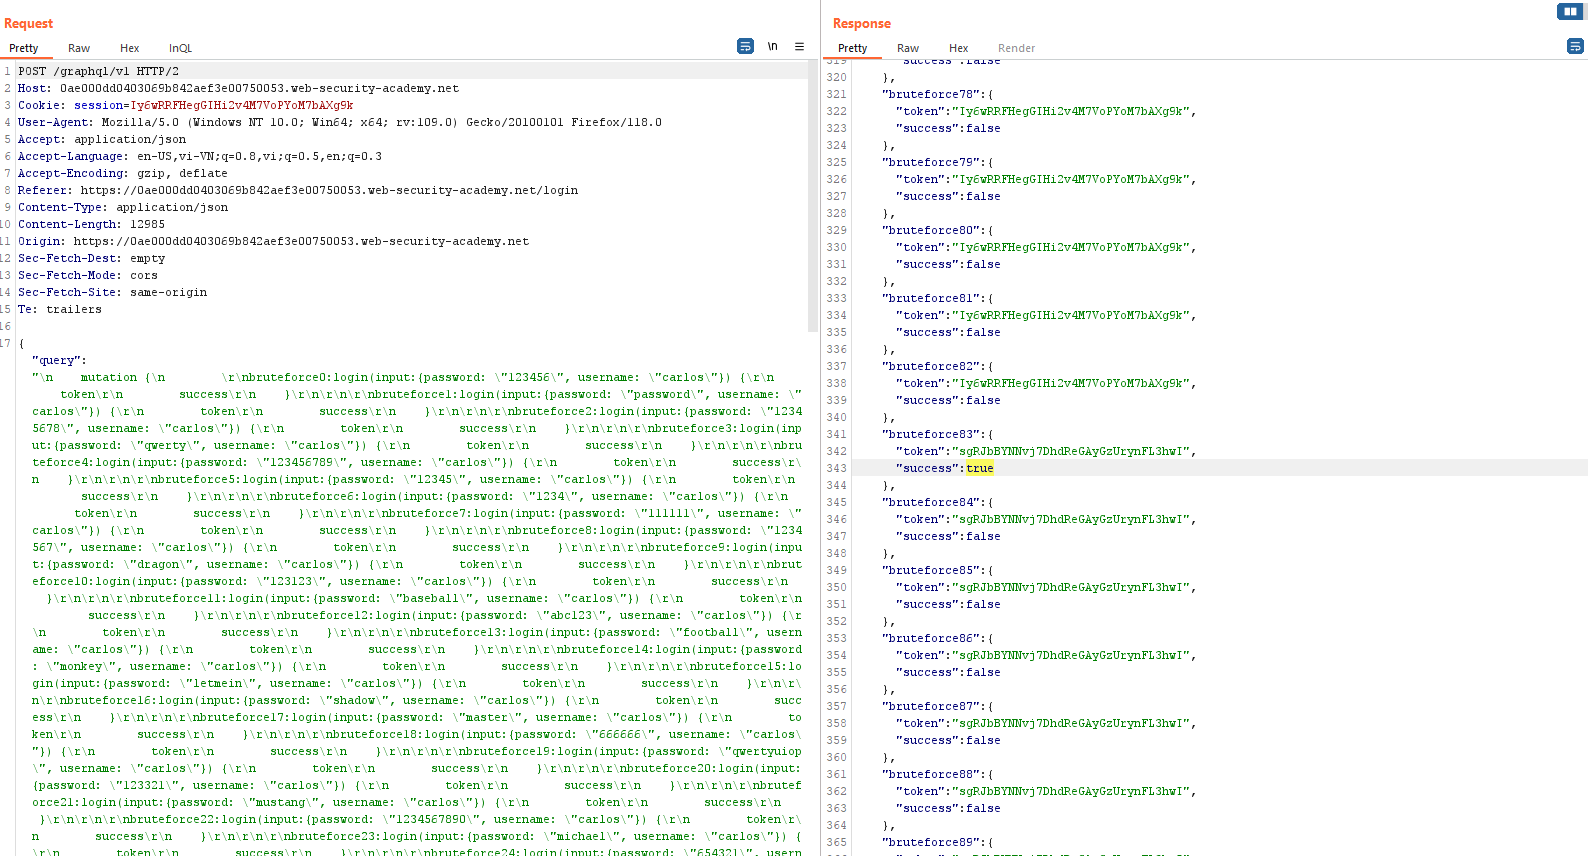1588x856 pixels.
Task: Switch Response view to Raw tab
Action: pyautogui.click(x=908, y=48)
